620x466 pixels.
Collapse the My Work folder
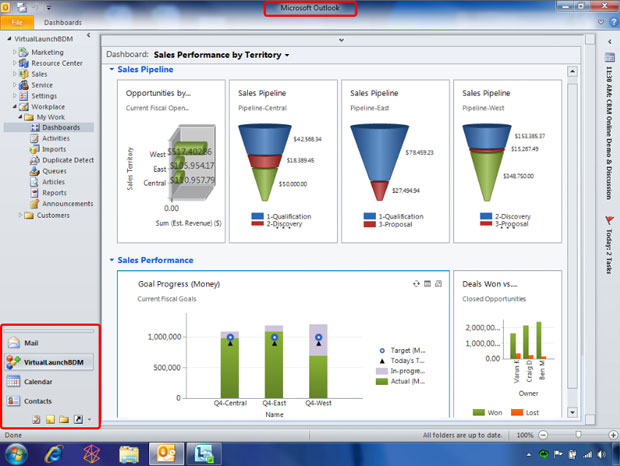20,117
